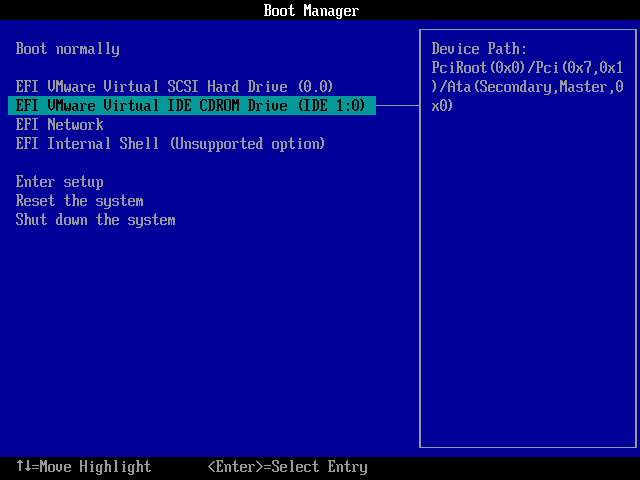Choose Reset the system
Screen dimensions: 640x480
(80, 201)
